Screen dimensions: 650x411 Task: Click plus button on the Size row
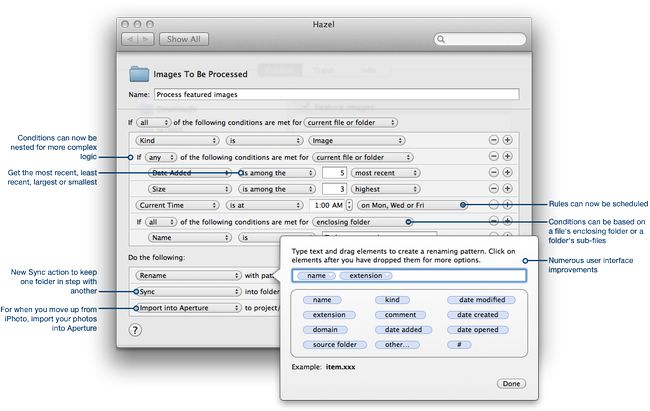[x=507, y=187]
